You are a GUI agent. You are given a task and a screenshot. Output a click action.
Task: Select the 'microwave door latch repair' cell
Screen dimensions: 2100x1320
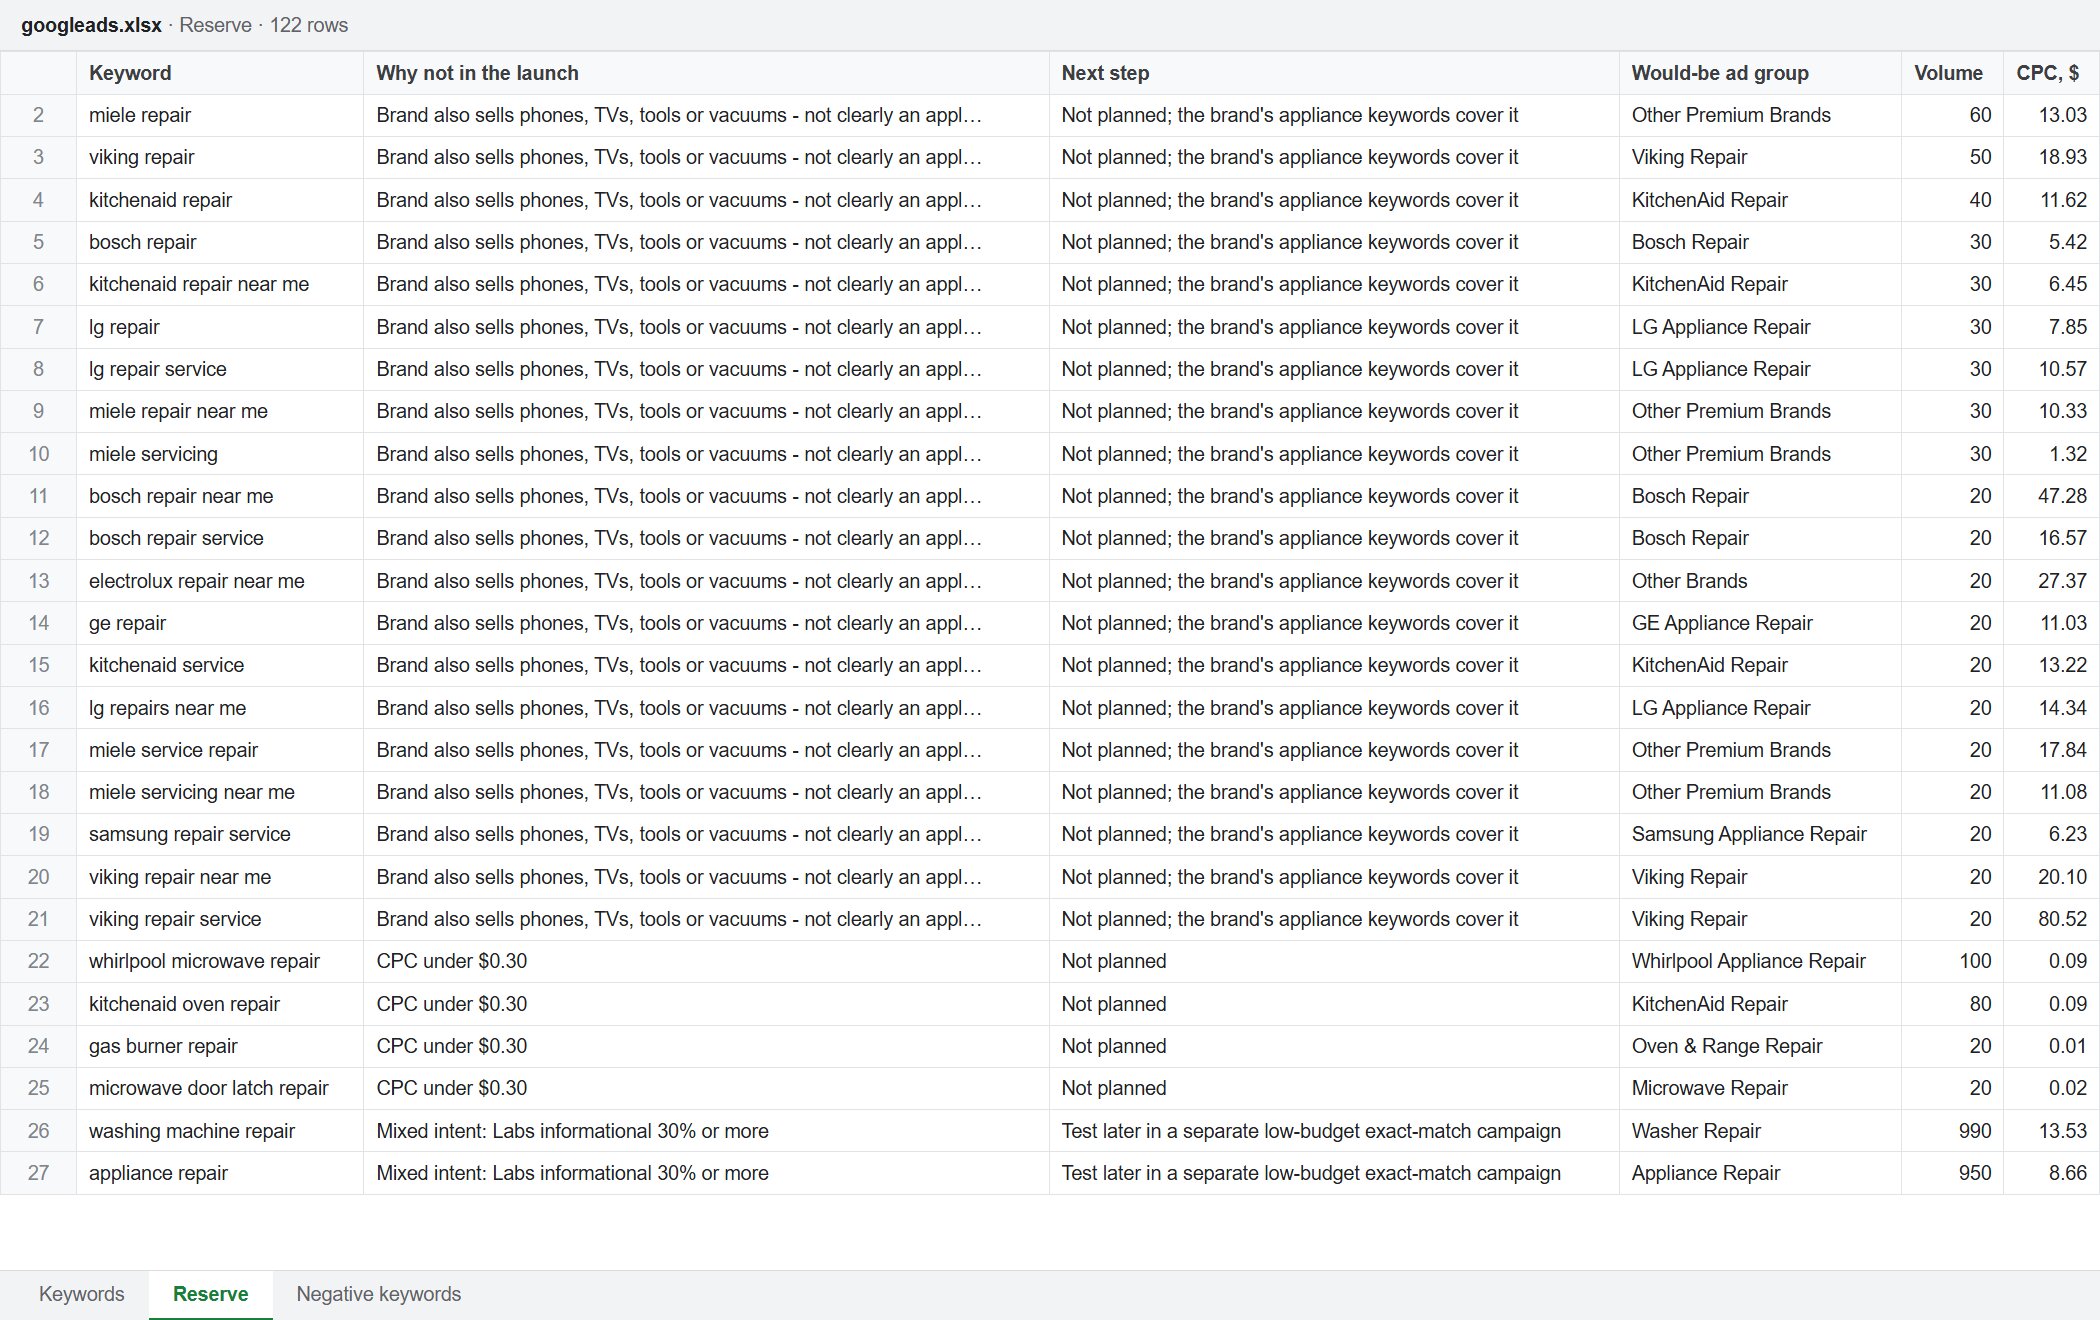[x=220, y=1088]
